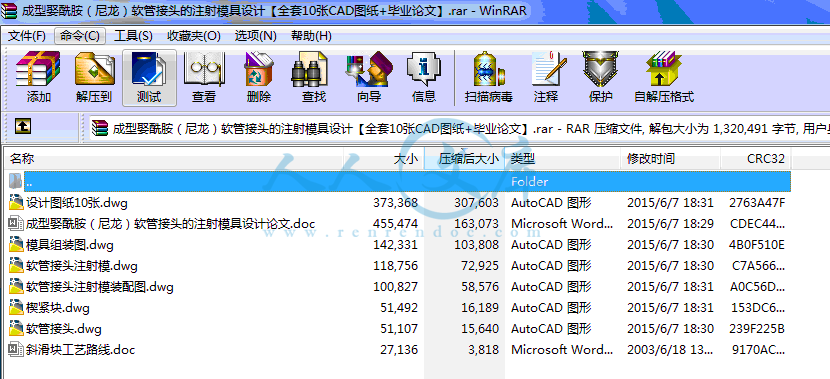Click the packed size value 103,808

pyautogui.click(x=476, y=245)
